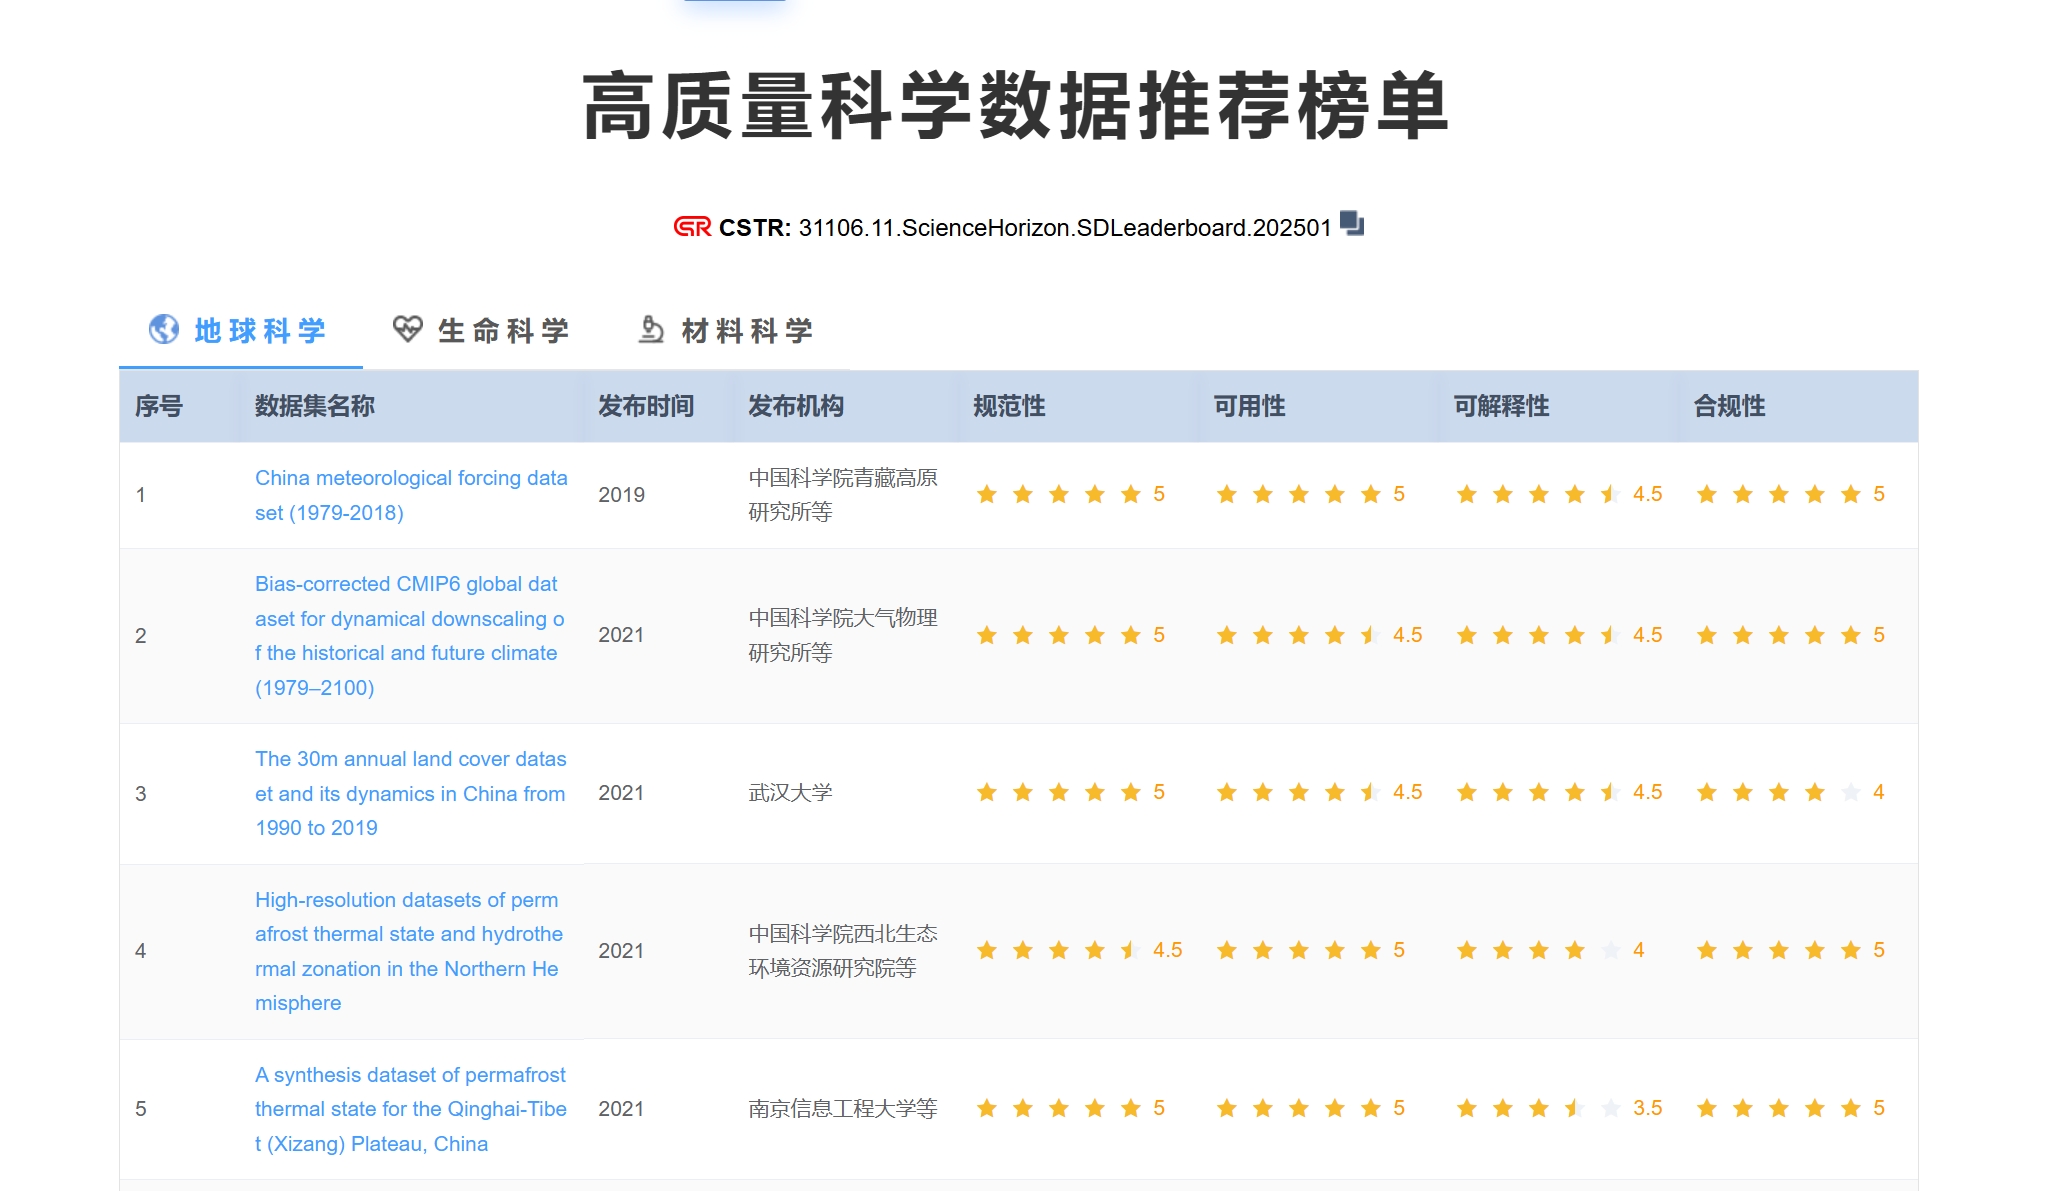Click the copy icon beside CSTR identifier
Image resolution: width=2049 pixels, height=1191 pixels.
tap(1351, 223)
